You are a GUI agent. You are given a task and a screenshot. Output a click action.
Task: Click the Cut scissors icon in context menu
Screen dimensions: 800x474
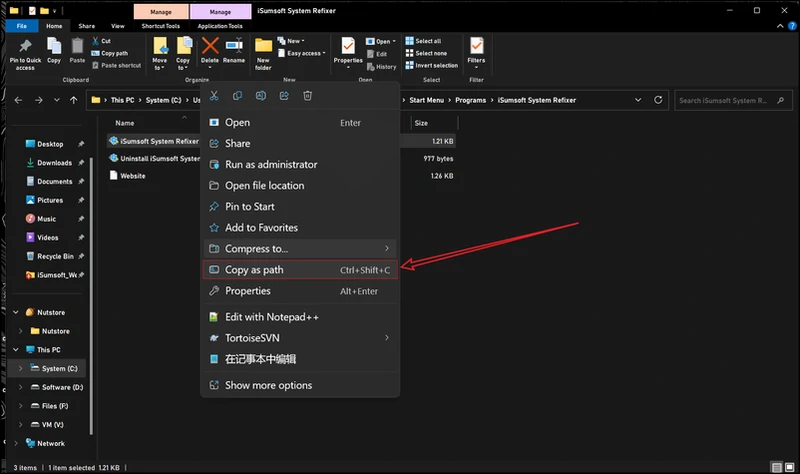click(213, 95)
